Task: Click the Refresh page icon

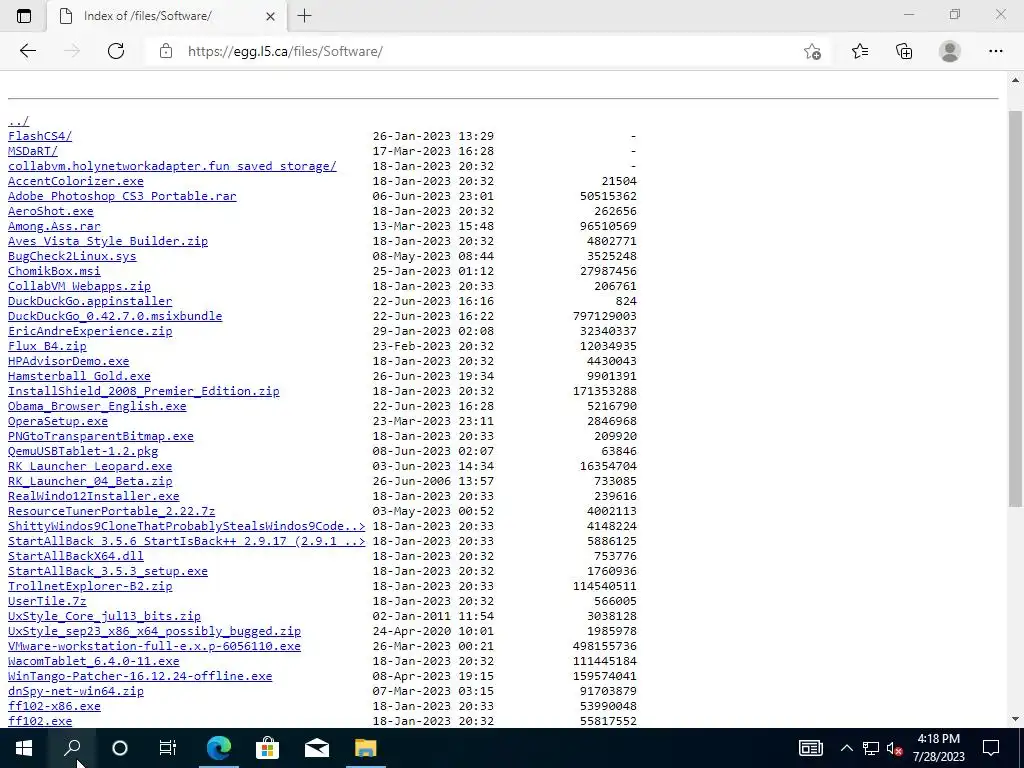Action: 116,51
